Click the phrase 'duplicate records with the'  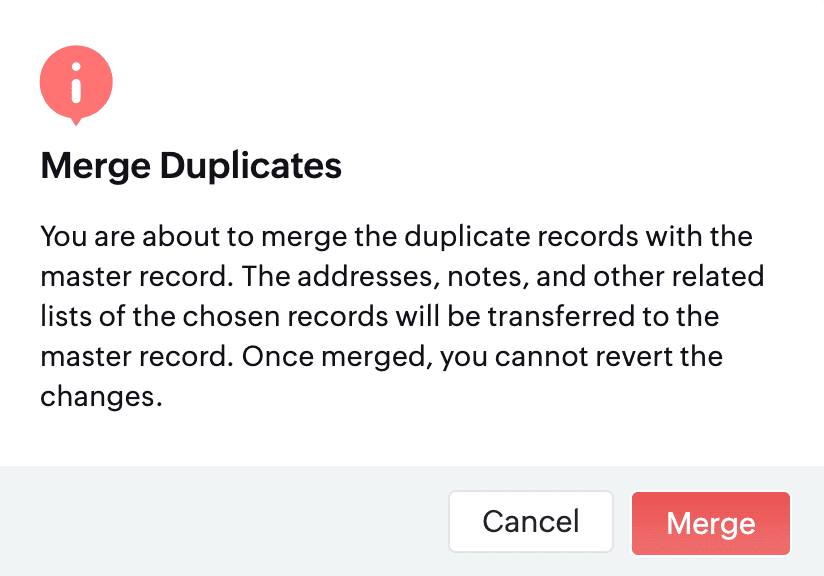(578, 236)
